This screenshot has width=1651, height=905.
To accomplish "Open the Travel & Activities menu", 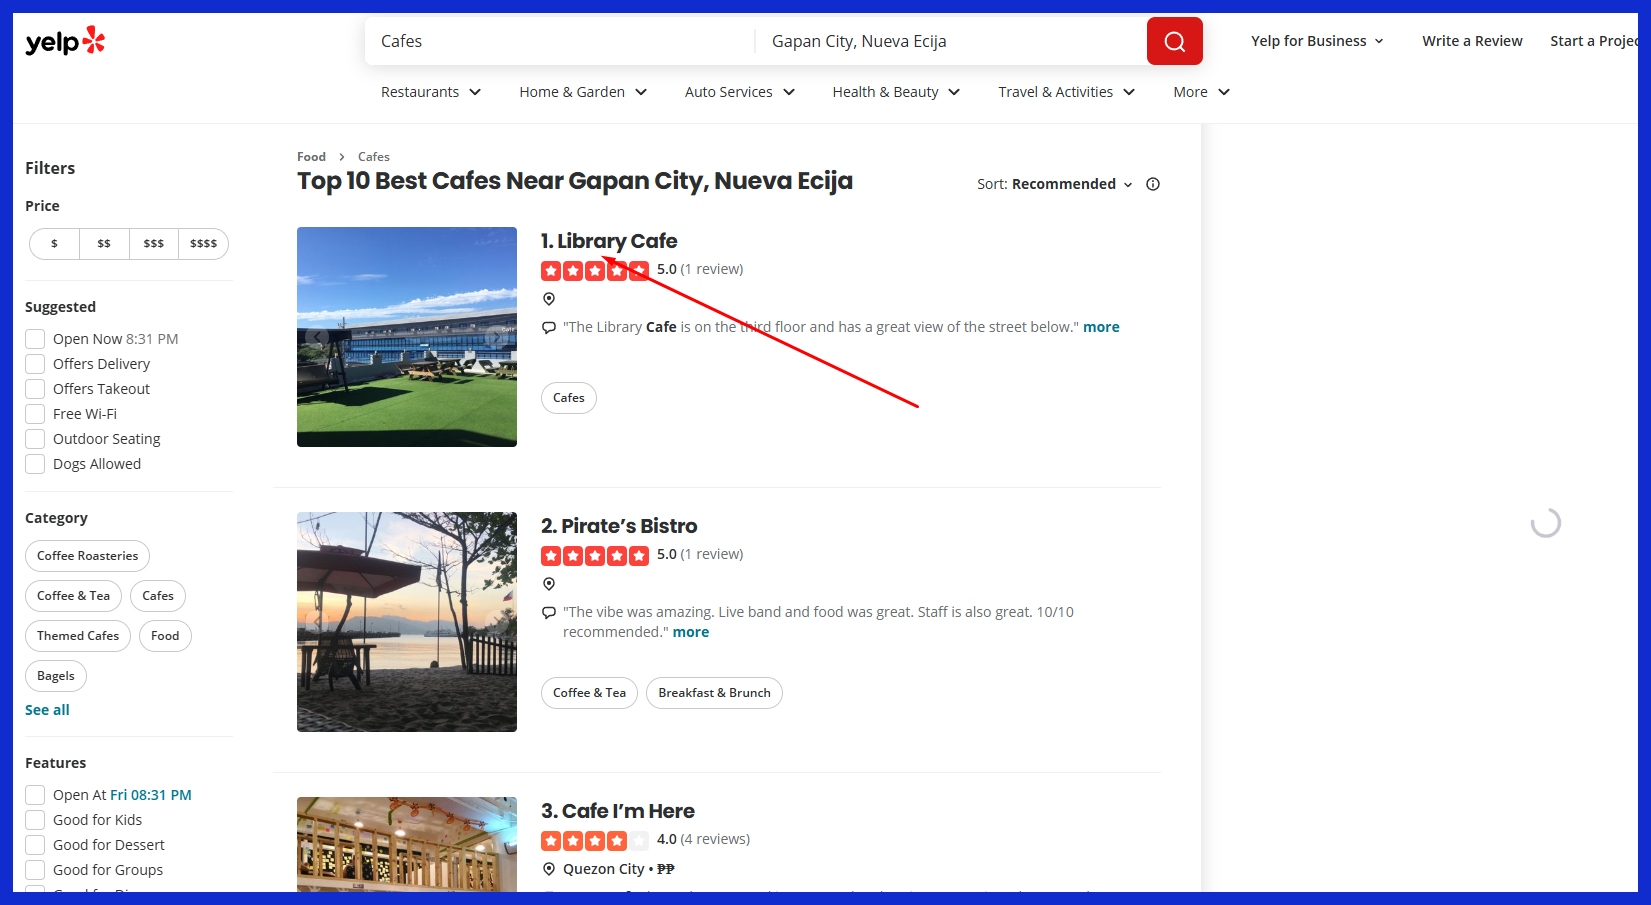I will tap(1066, 92).
